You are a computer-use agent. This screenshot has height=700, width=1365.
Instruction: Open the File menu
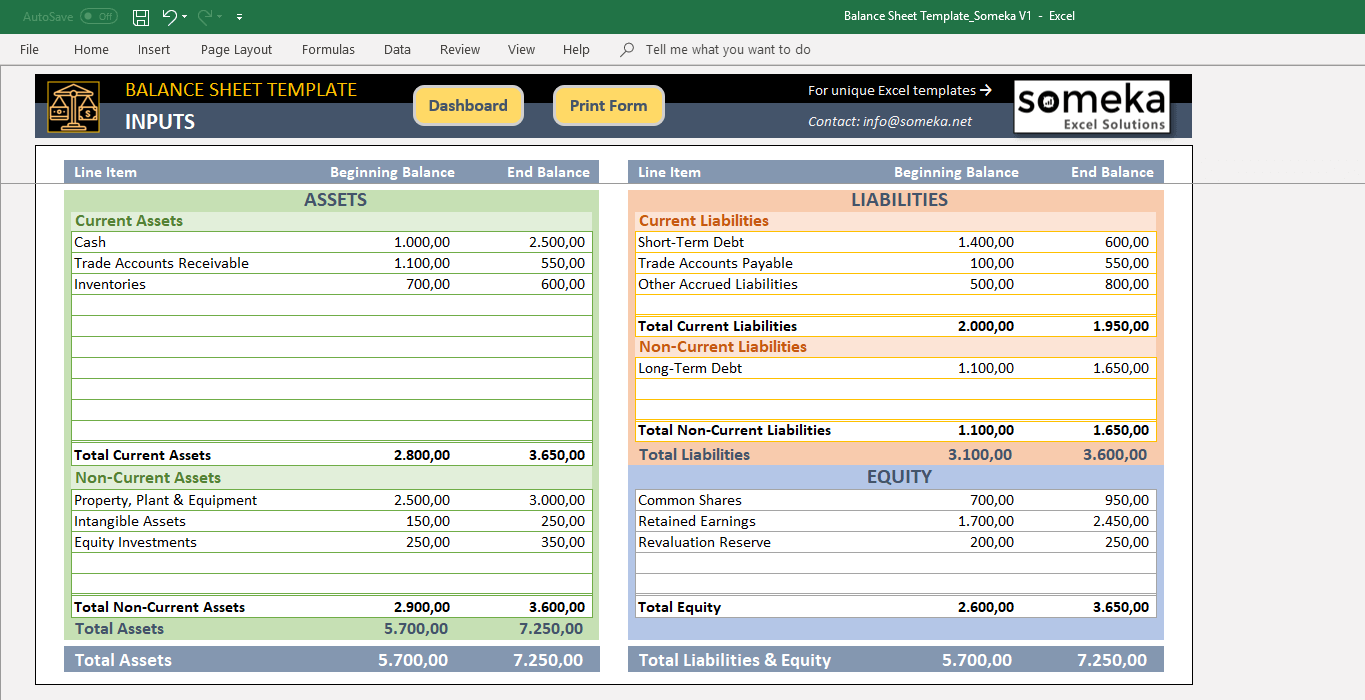point(29,49)
